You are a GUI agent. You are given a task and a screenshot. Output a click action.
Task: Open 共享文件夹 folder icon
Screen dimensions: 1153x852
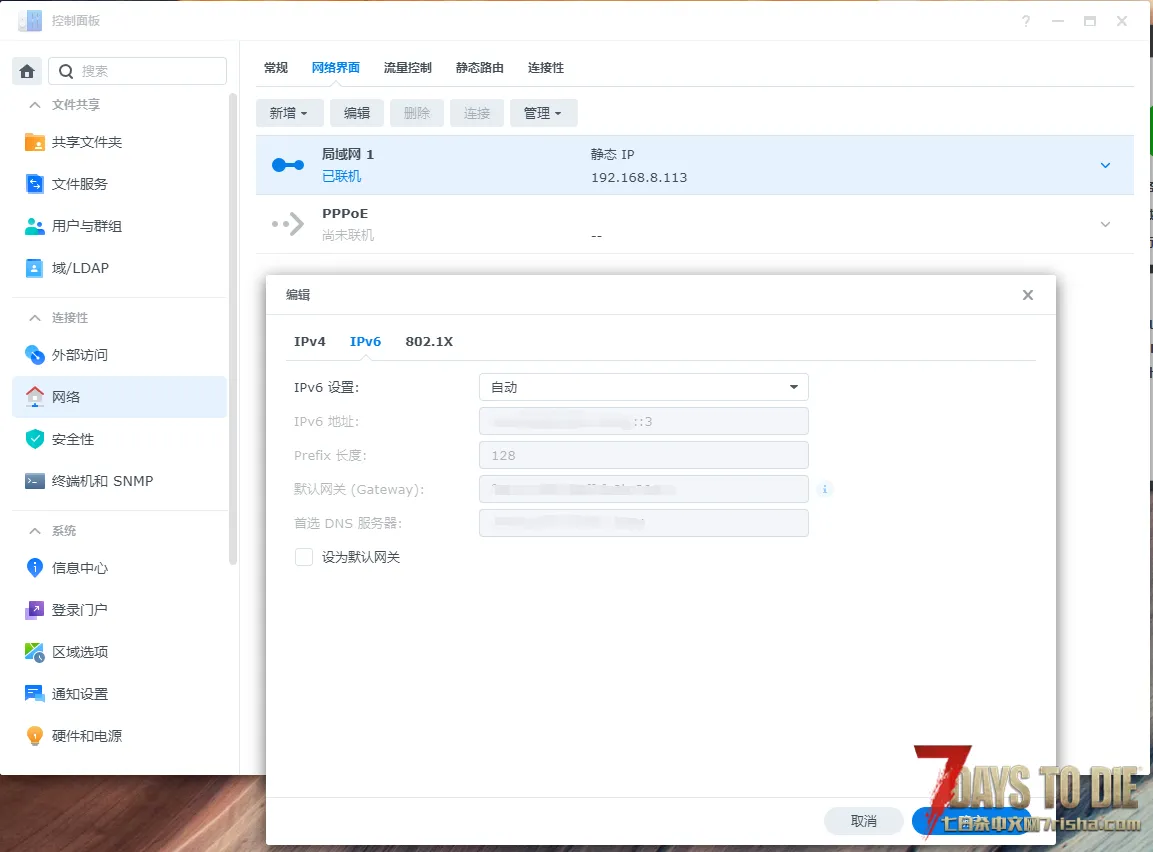pos(35,142)
